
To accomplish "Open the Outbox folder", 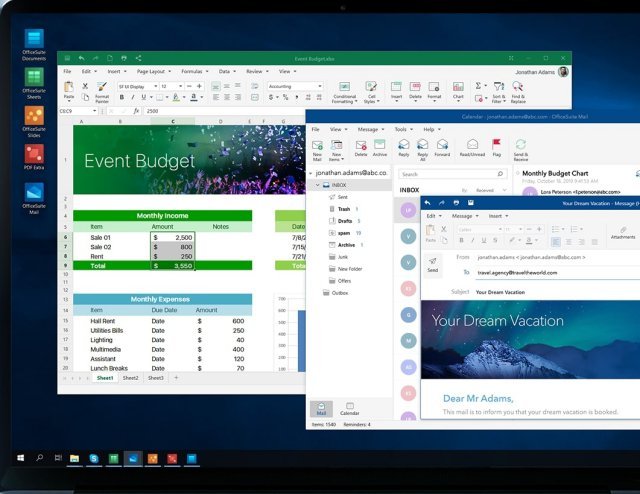I will tap(336, 293).
